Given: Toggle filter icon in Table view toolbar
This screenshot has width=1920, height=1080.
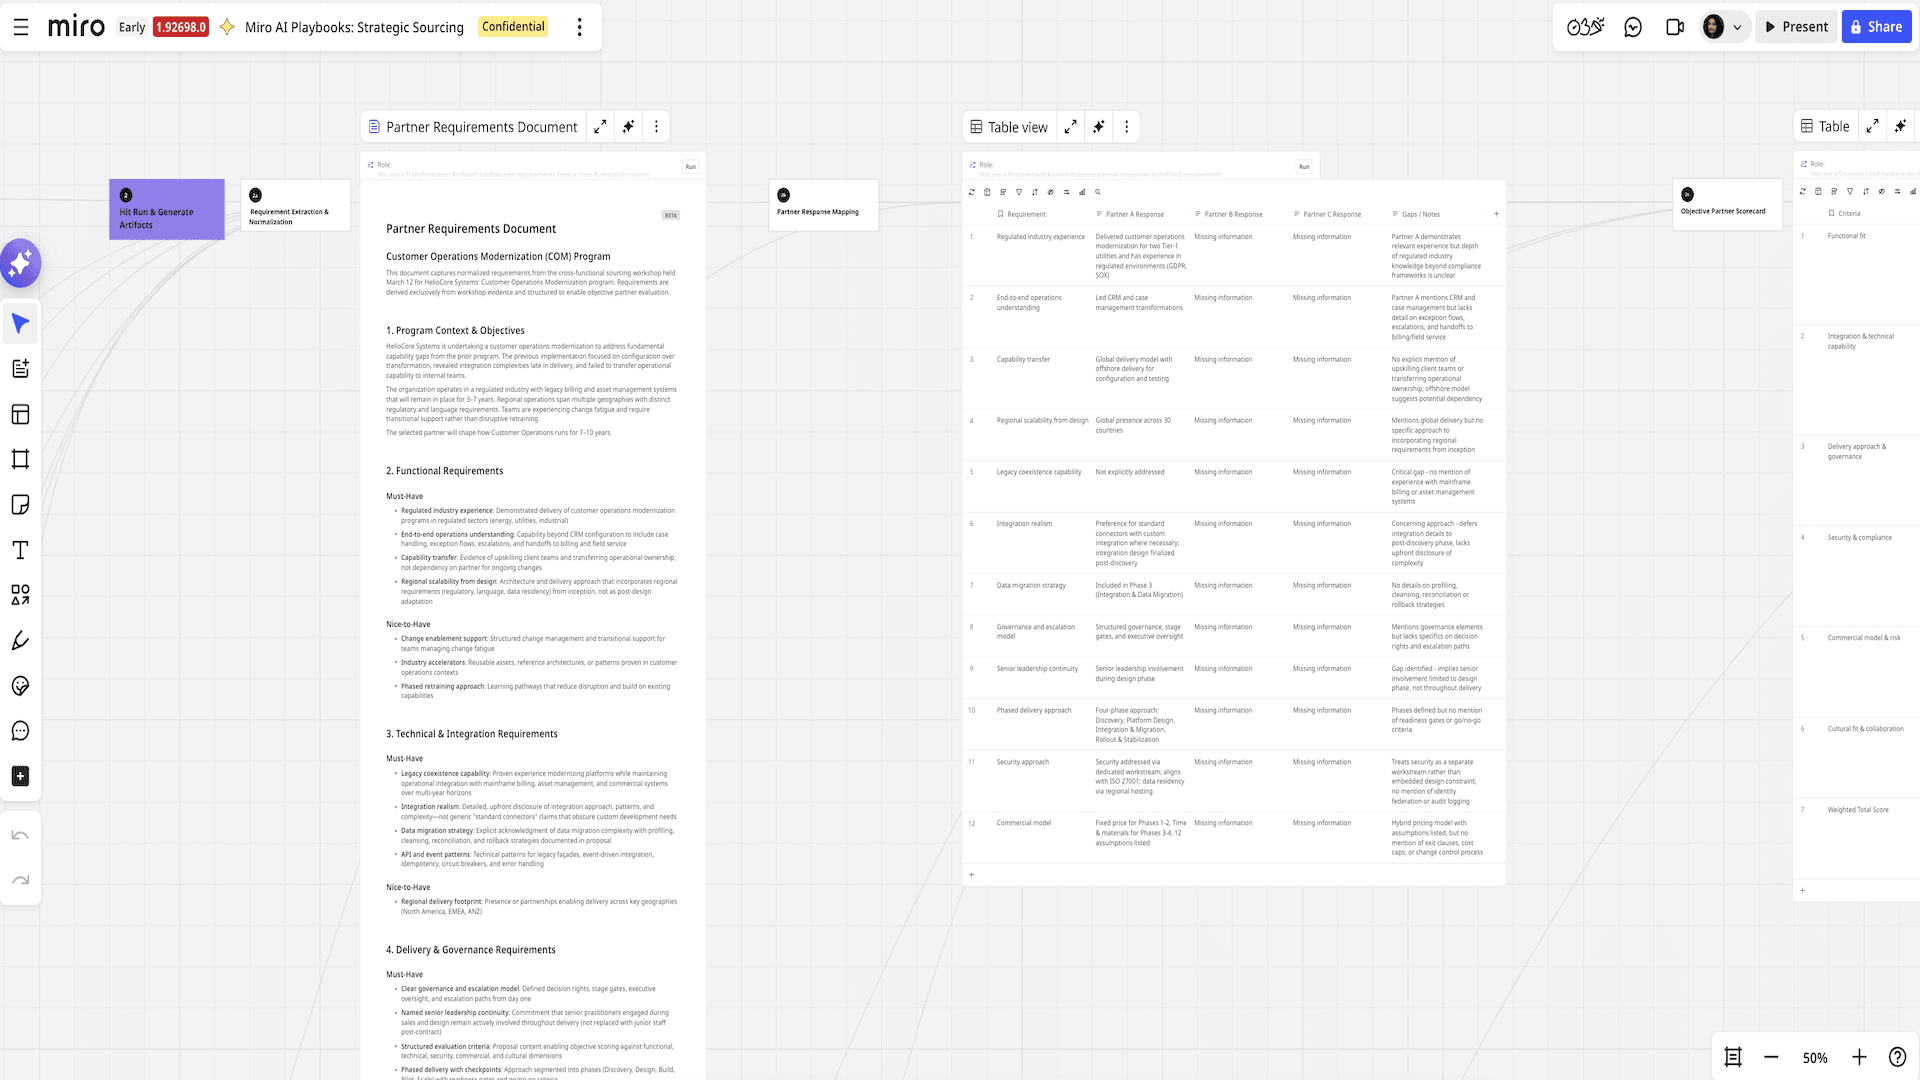Looking at the screenshot, I should (1019, 192).
